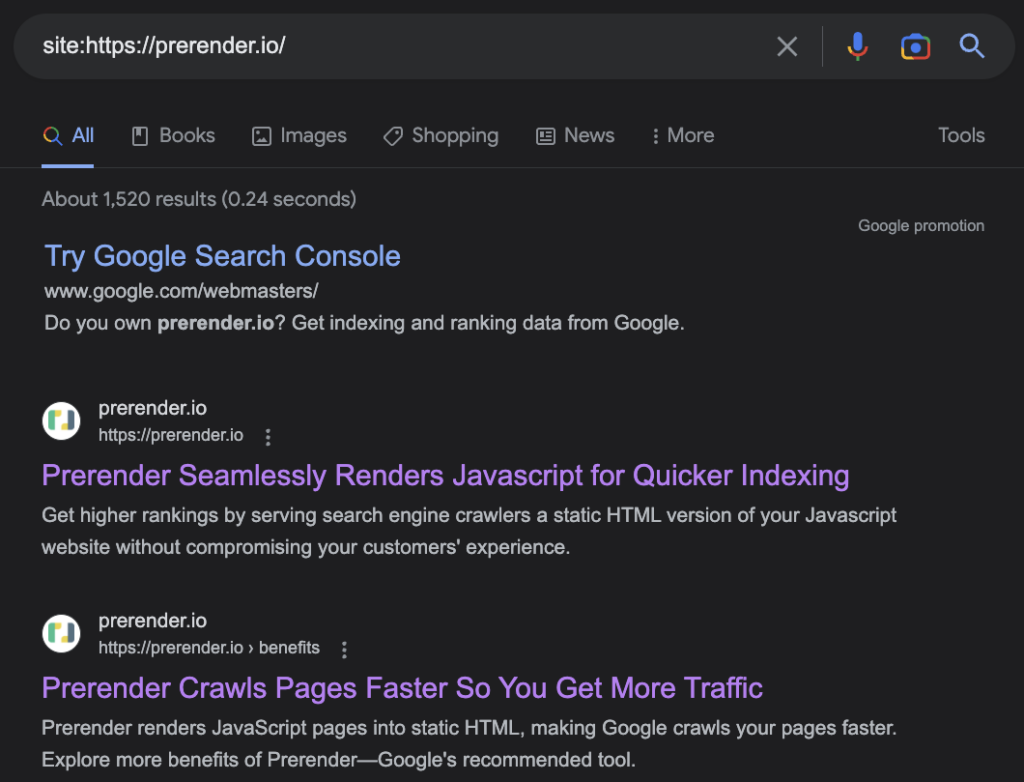Submit the search using the magnifier icon
Viewport: 1024px width, 782px height.
pyautogui.click(x=972, y=46)
